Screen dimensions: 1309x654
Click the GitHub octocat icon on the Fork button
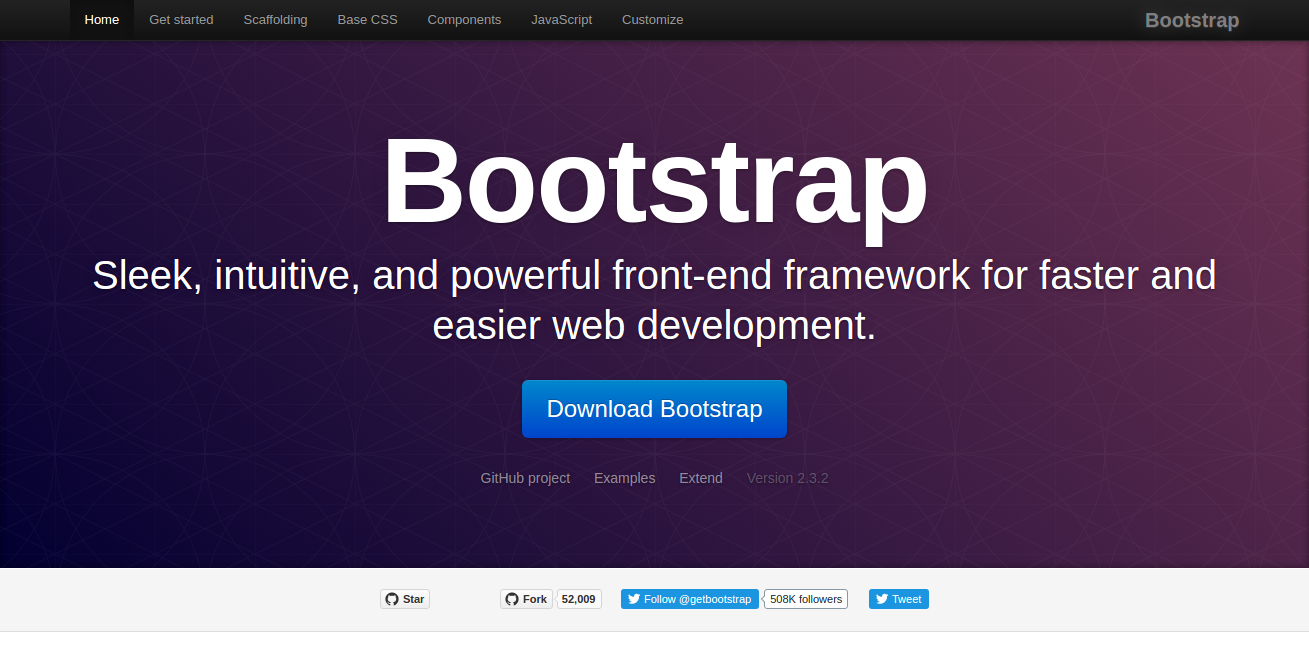pyautogui.click(x=511, y=598)
